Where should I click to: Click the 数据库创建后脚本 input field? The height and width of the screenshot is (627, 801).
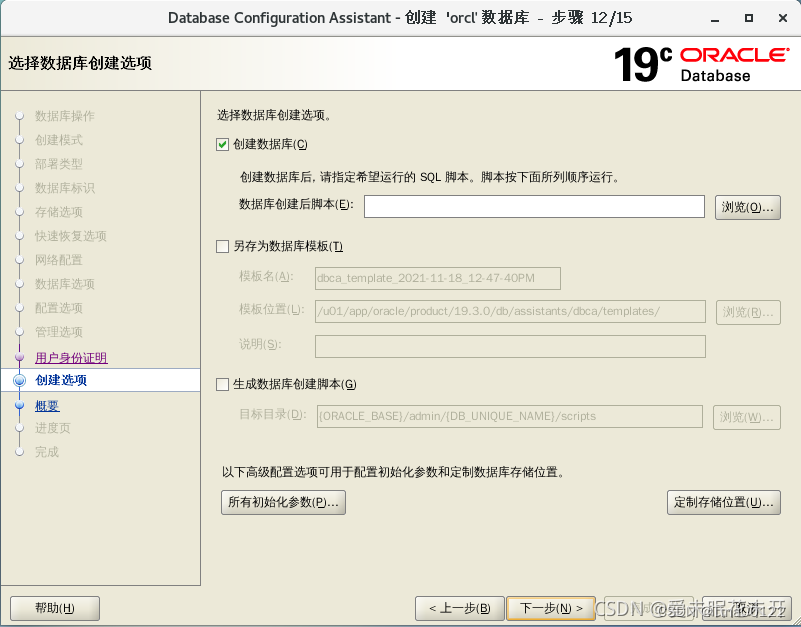[x=534, y=206]
